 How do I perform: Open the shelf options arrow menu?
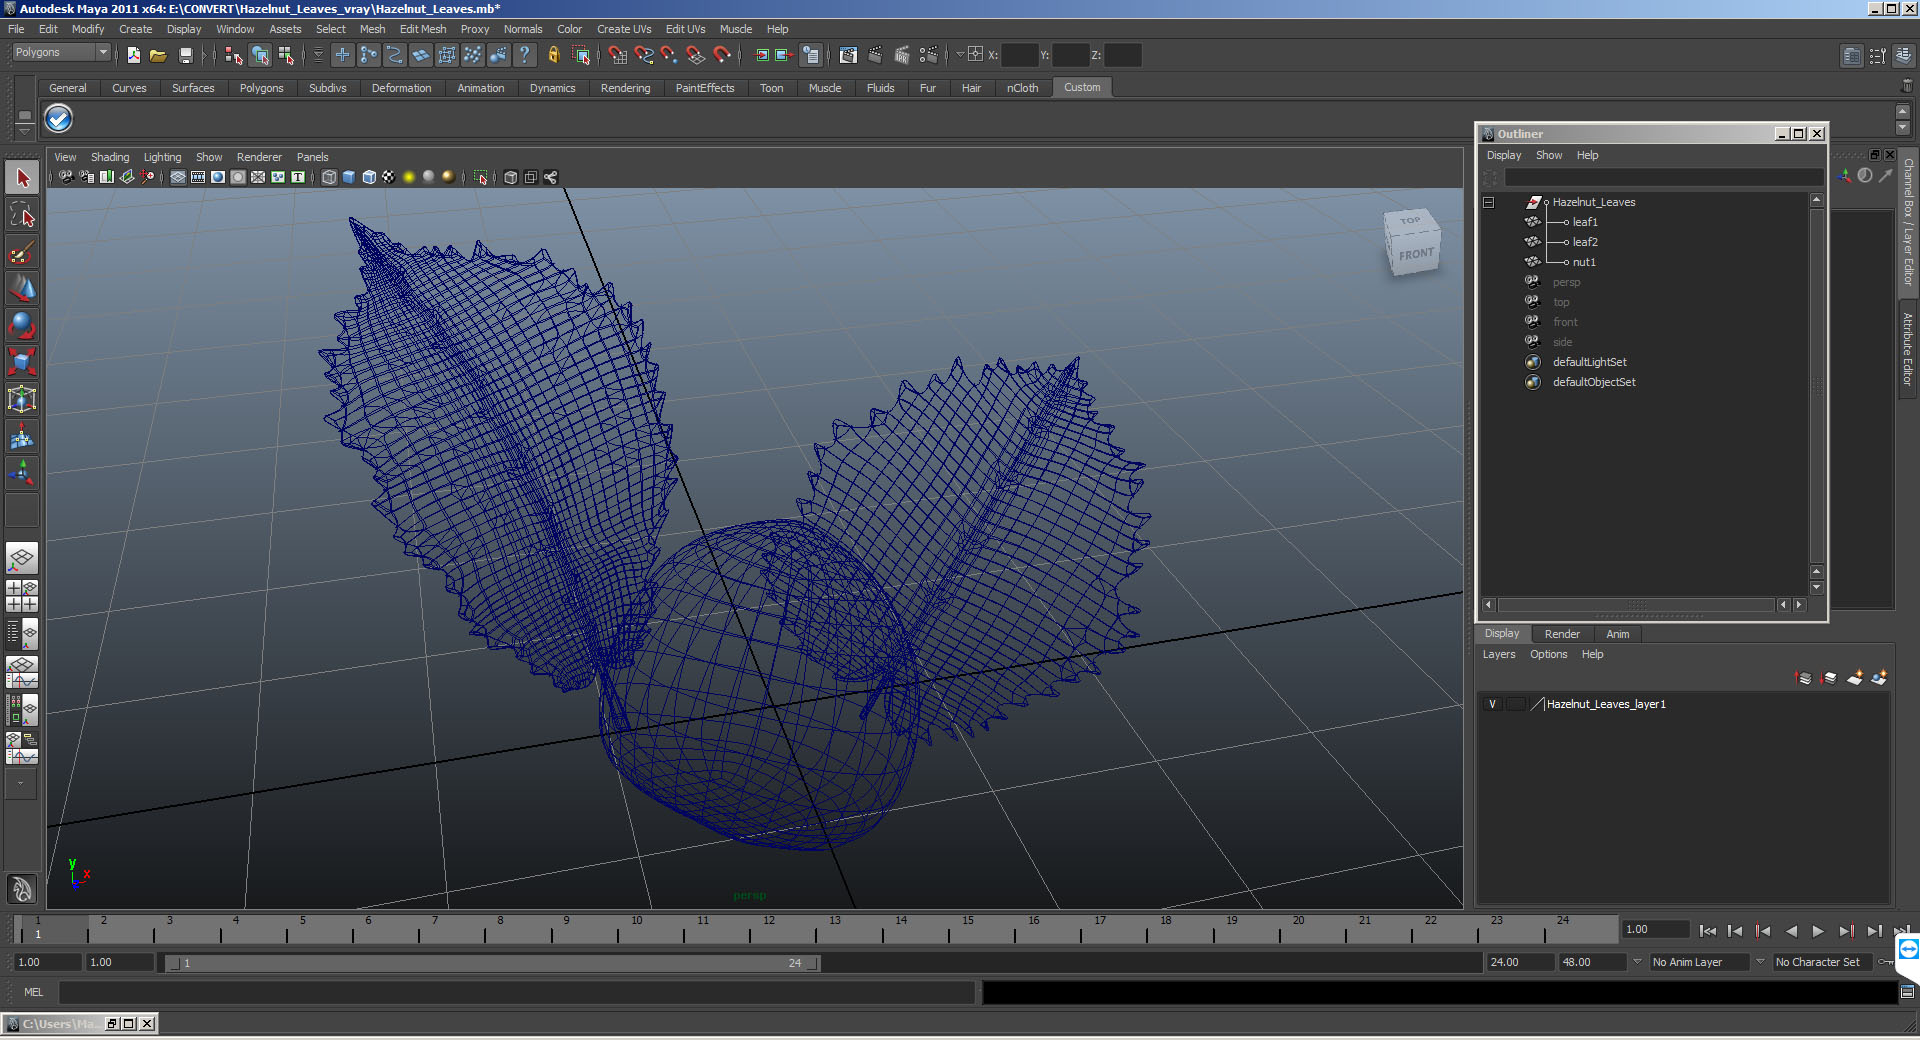pyautogui.click(x=24, y=131)
